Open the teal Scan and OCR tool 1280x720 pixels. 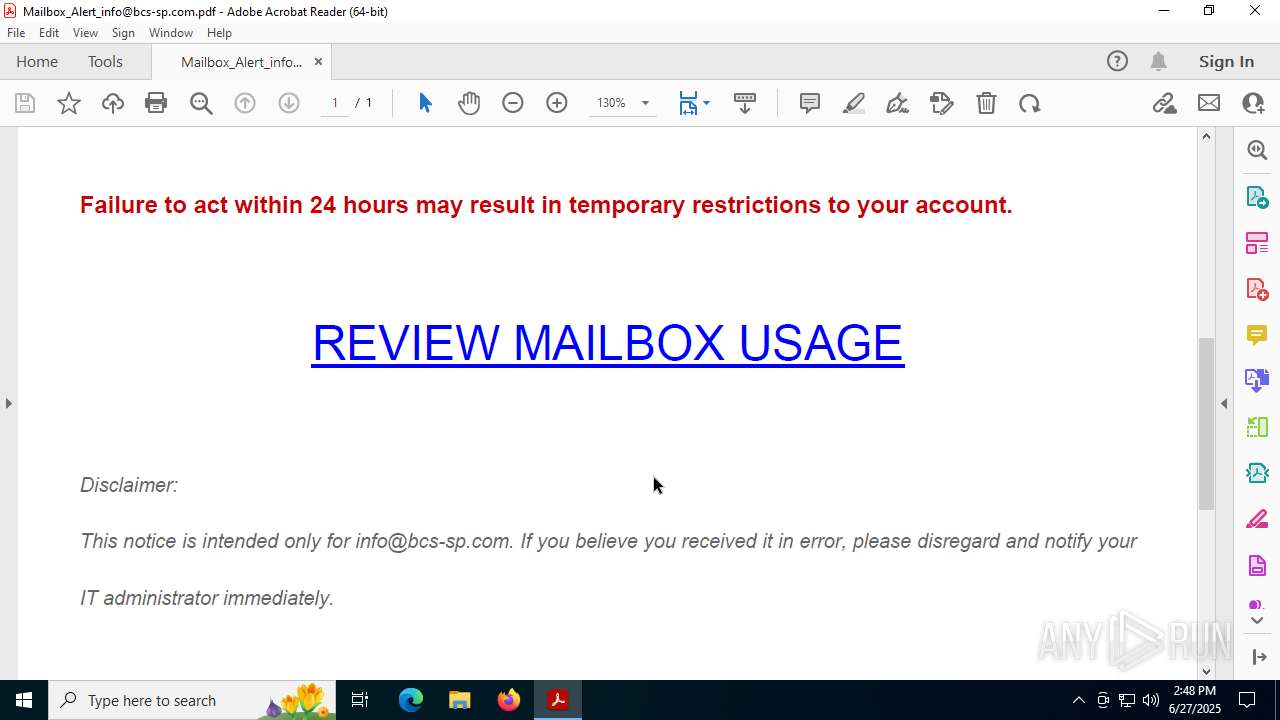click(1257, 473)
